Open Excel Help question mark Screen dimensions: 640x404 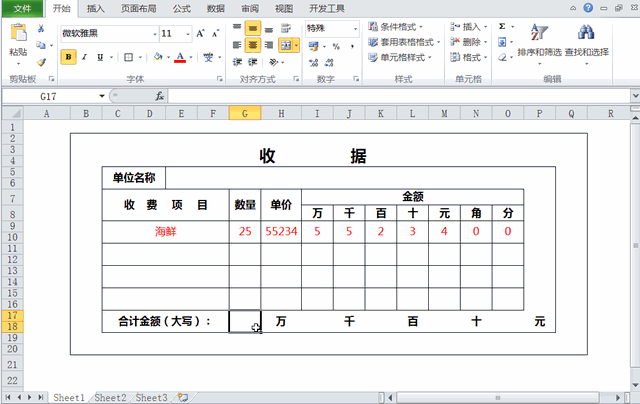tap(588, 8)
